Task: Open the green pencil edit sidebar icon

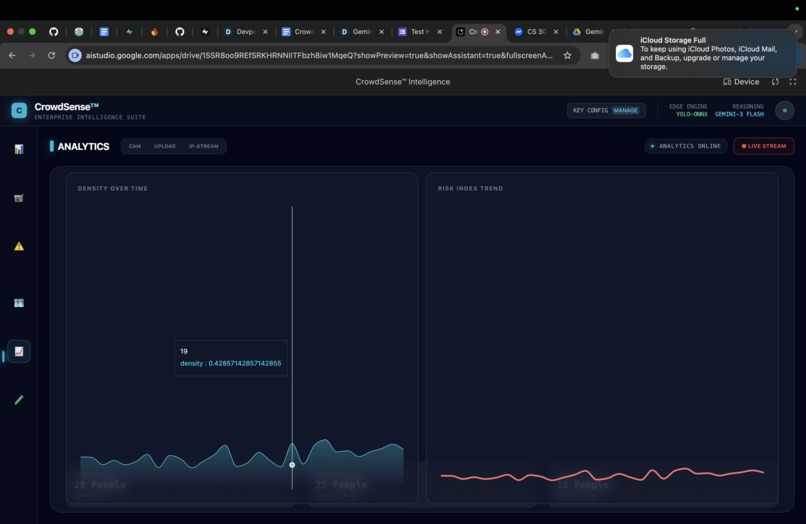Action: (19, 400)
